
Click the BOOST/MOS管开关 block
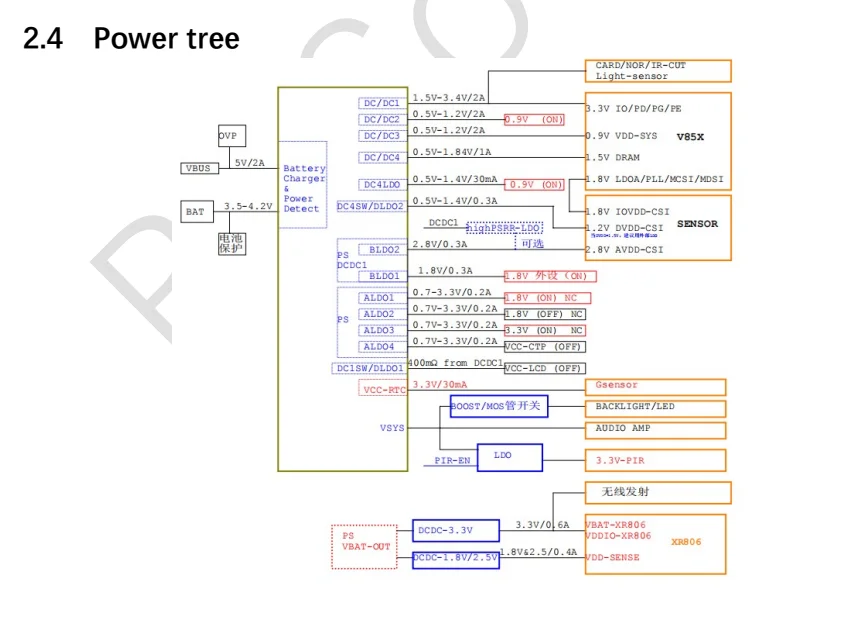(x=499, y=406)
